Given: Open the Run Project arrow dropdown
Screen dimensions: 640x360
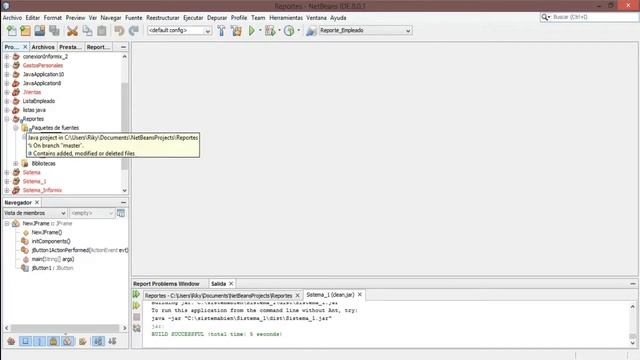Looking at the screenshot, I should coord(260,31).
